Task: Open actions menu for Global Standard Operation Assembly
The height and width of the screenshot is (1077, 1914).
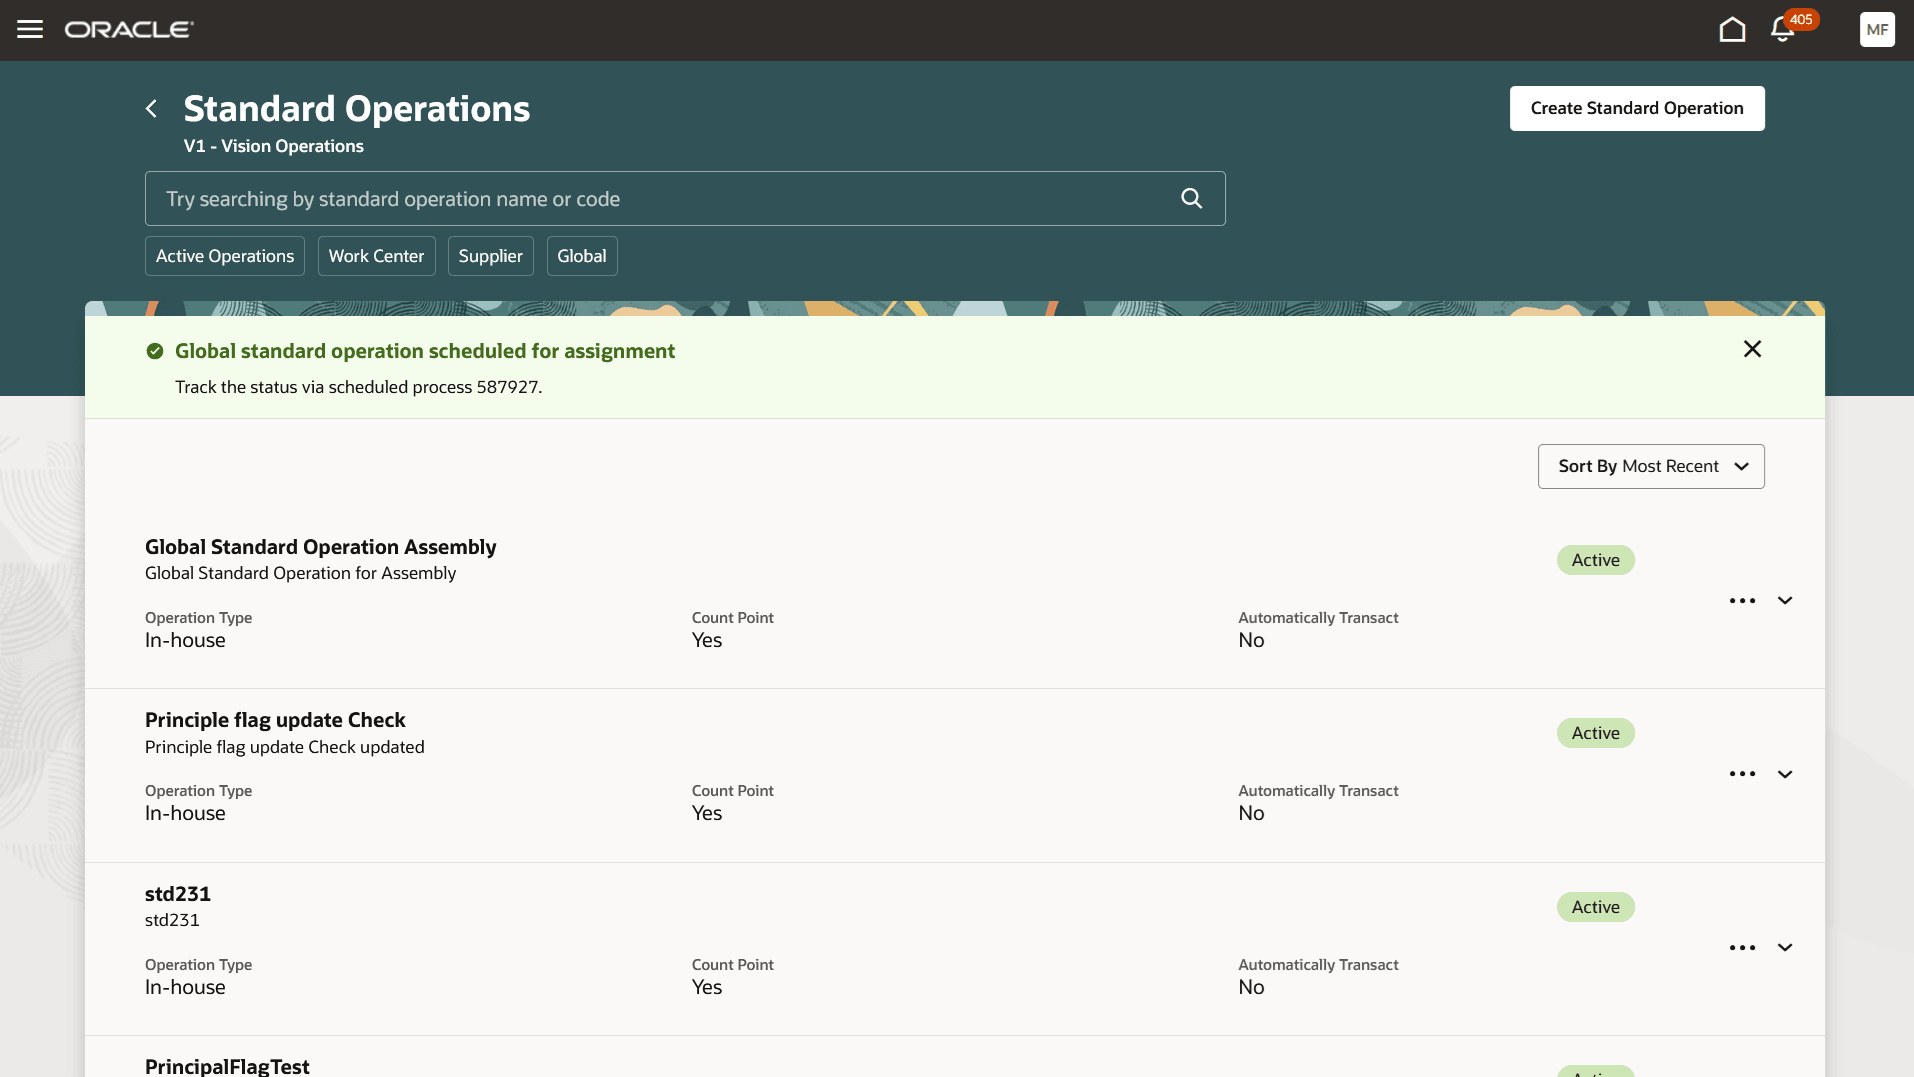Action: click(1742, 601)
